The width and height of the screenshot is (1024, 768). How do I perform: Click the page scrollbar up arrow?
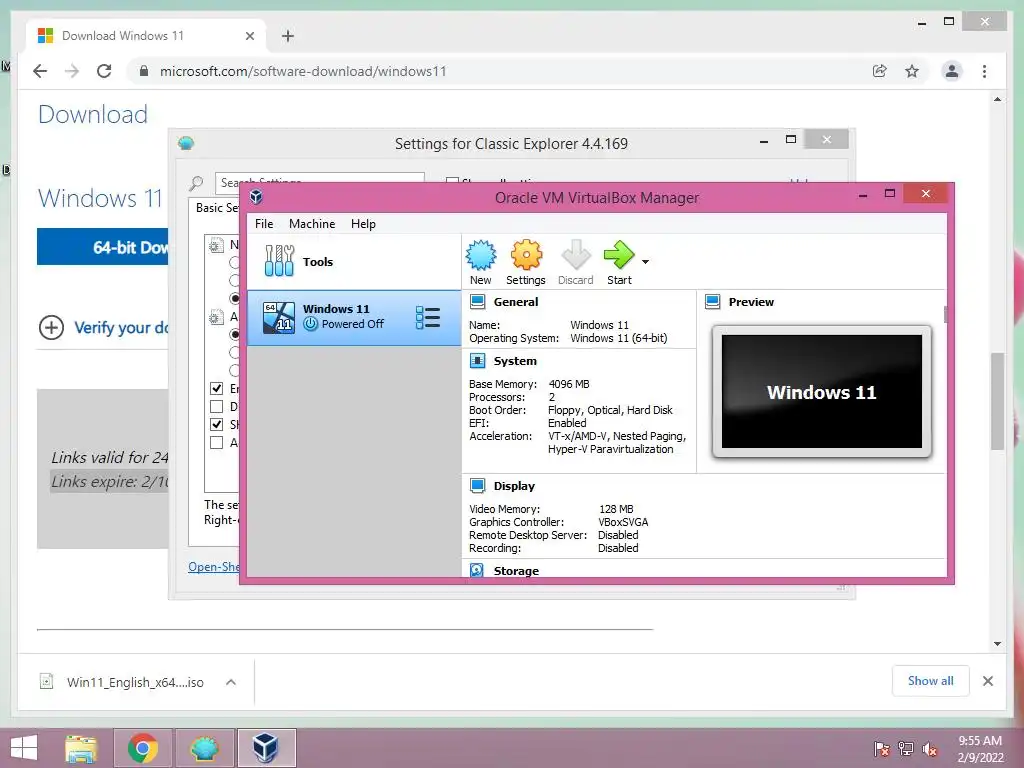point(997,99)
